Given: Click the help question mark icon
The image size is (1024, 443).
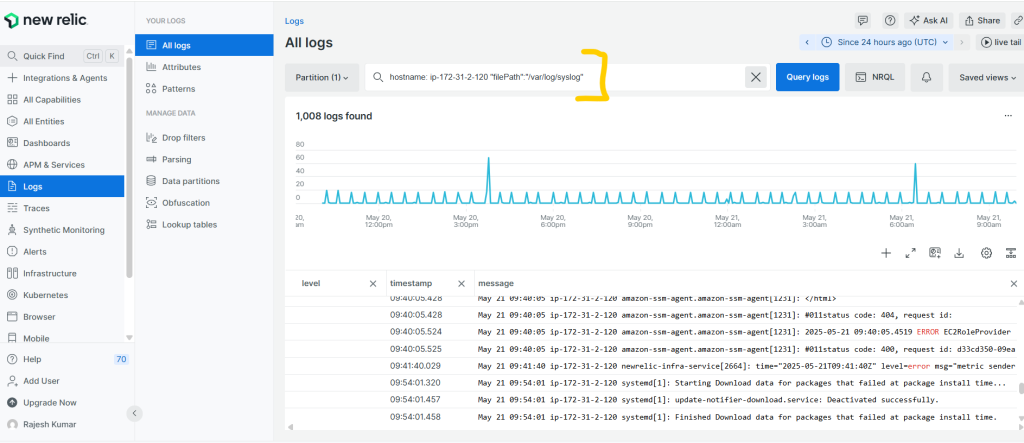Looking at the screenshot, I should (x=889, y=20).
